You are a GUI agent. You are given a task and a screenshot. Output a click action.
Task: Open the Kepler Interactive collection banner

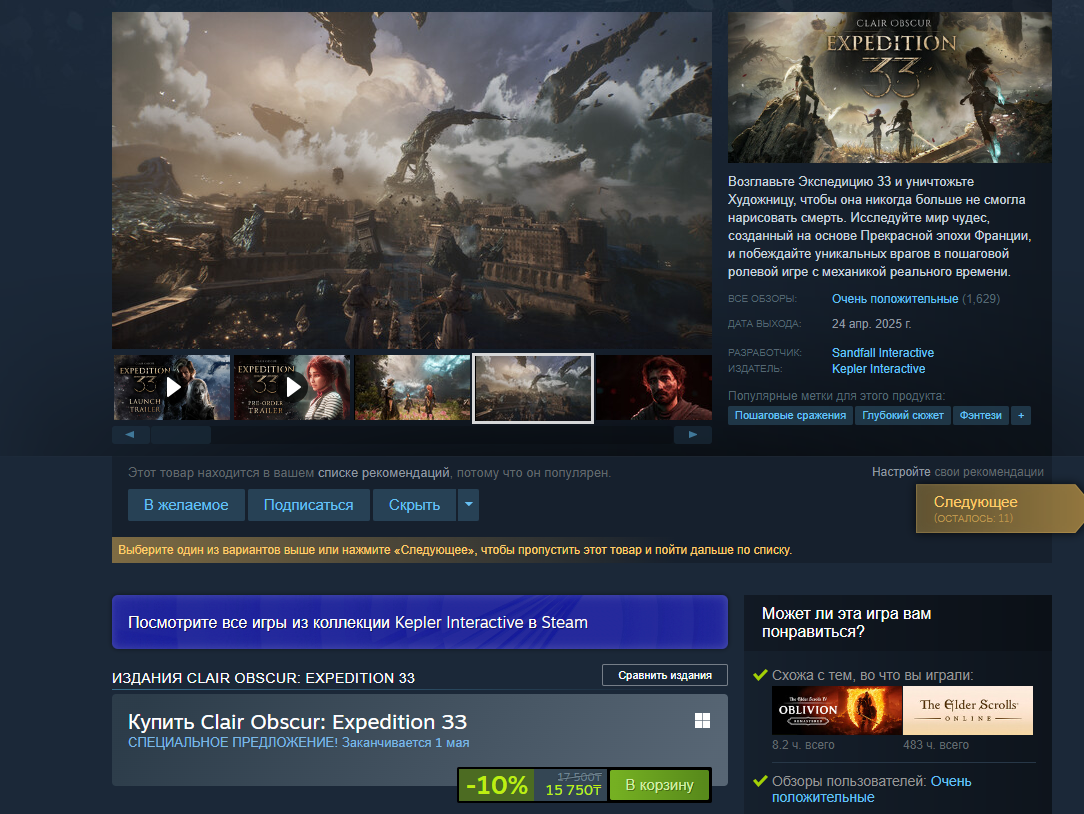(420, 622)
